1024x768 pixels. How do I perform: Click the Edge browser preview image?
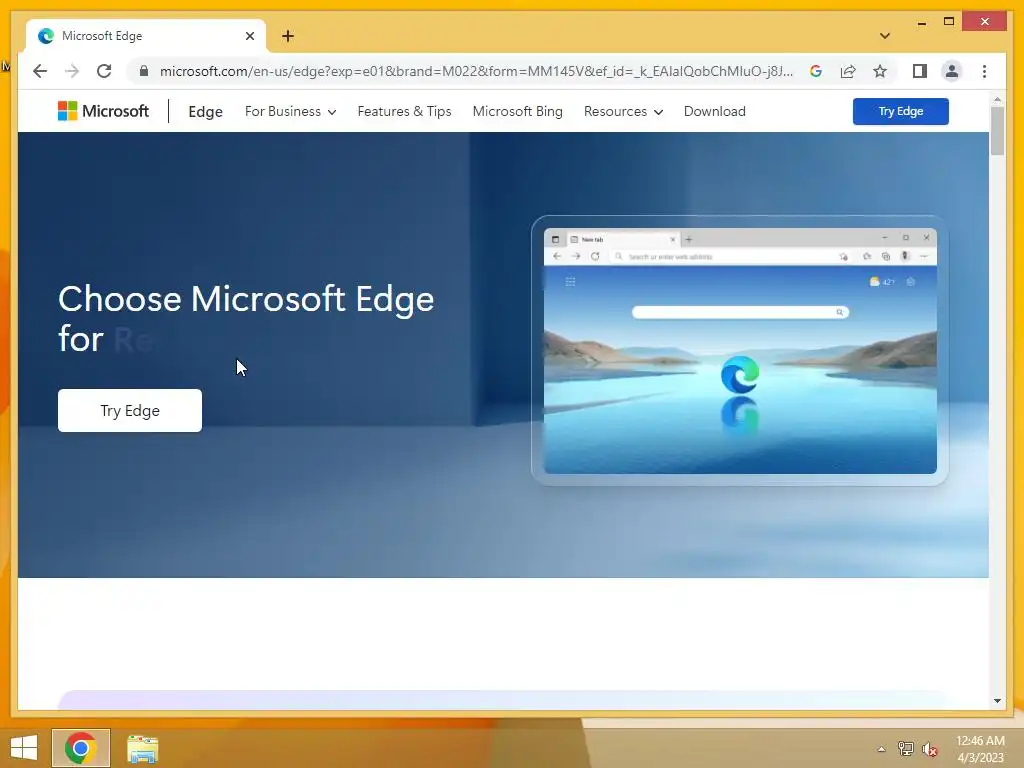(740, 351)
